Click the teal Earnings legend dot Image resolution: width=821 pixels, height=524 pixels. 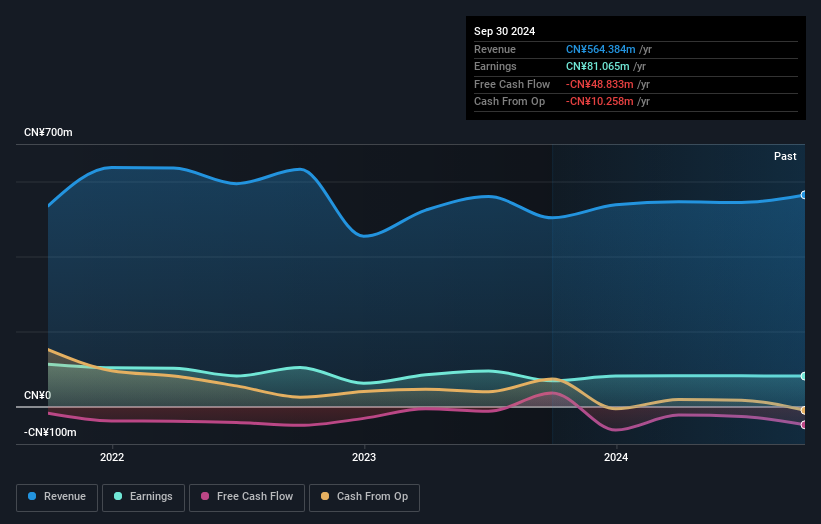118,496
